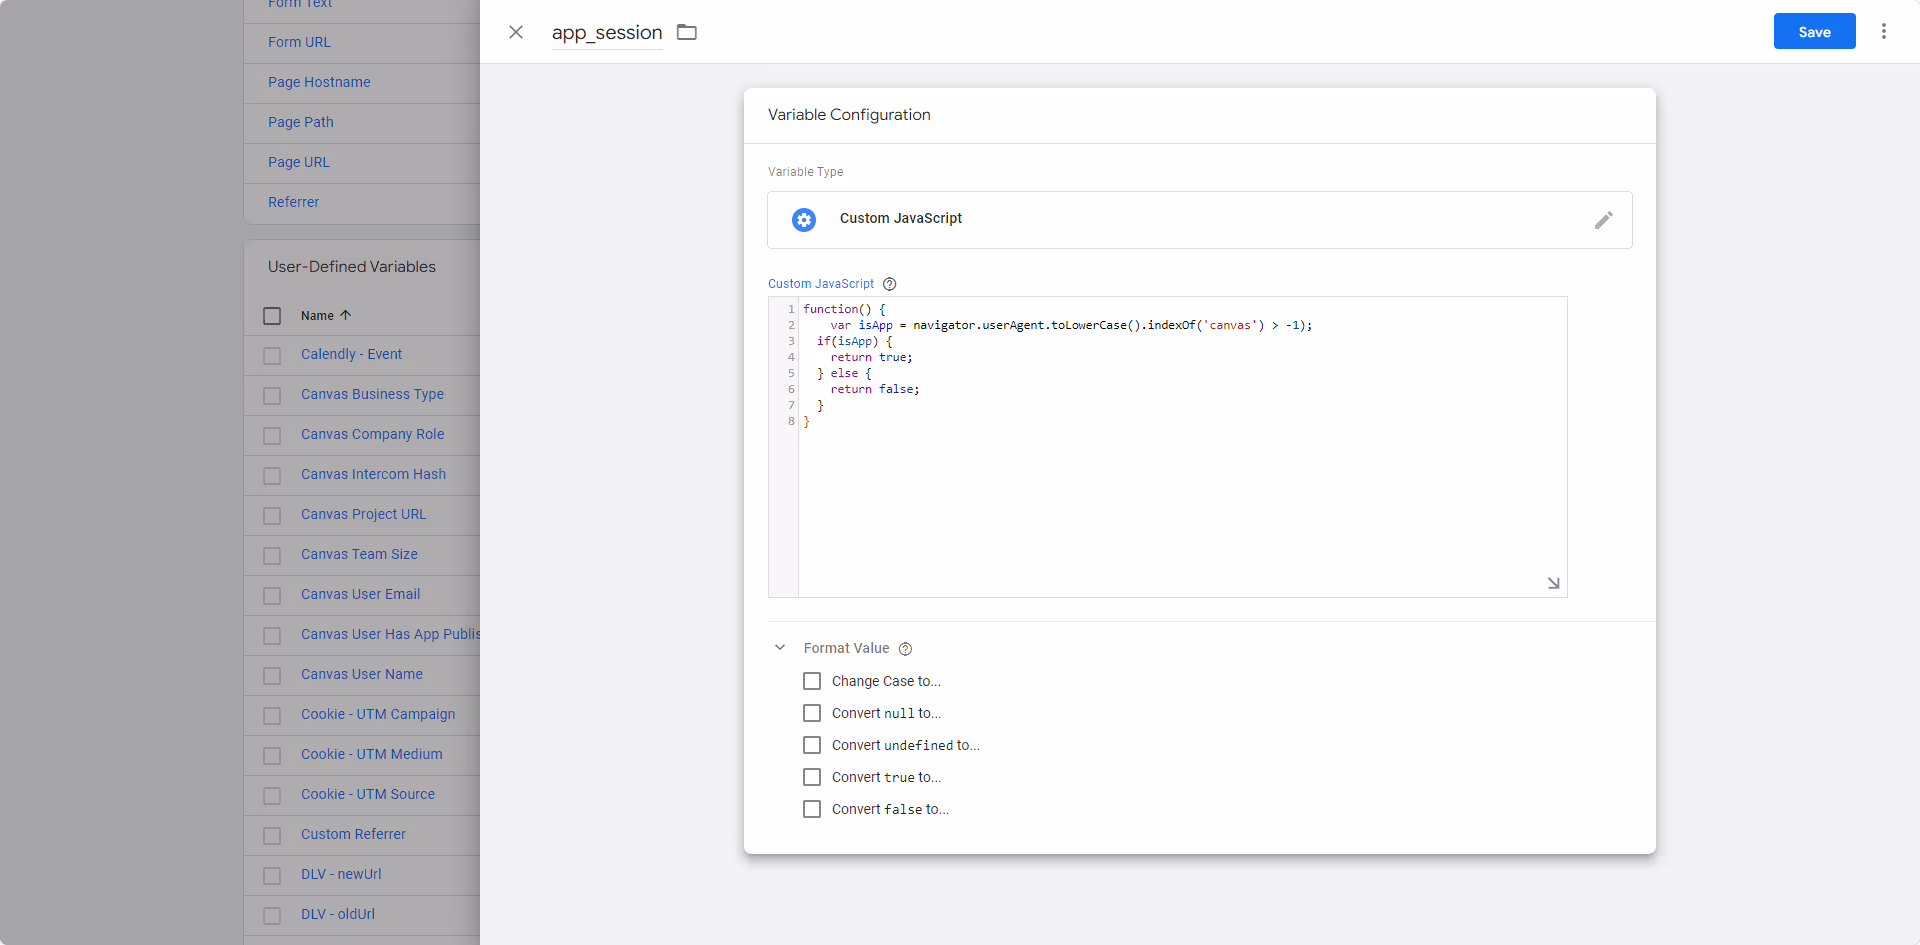The width and height of the screenshot is (1920, 945).
Task: Open help for Custom JavaScript field
Action: [889, 284]
